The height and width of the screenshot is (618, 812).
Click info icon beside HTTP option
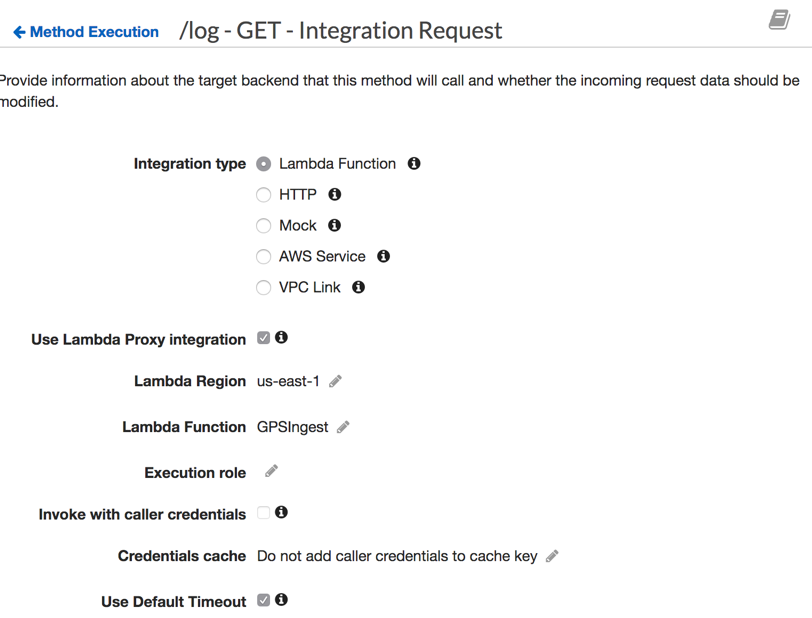(335, 194)
